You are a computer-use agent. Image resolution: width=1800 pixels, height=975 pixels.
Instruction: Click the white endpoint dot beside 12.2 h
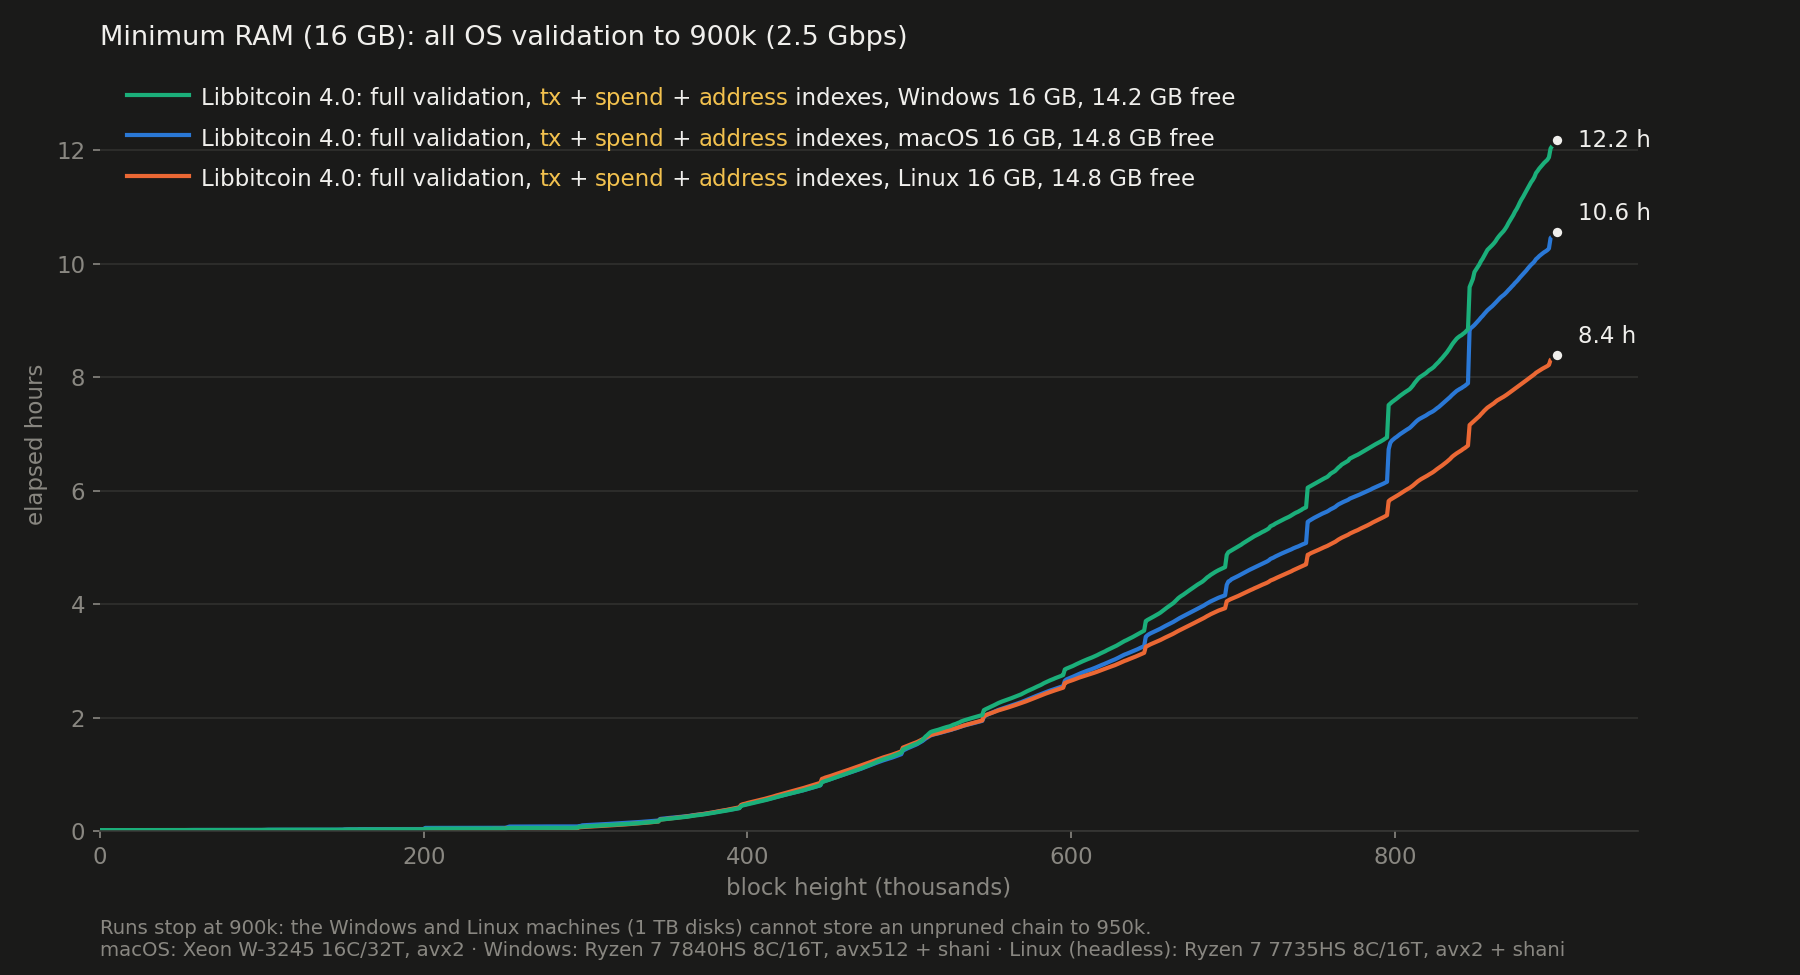click(1557, 141)
